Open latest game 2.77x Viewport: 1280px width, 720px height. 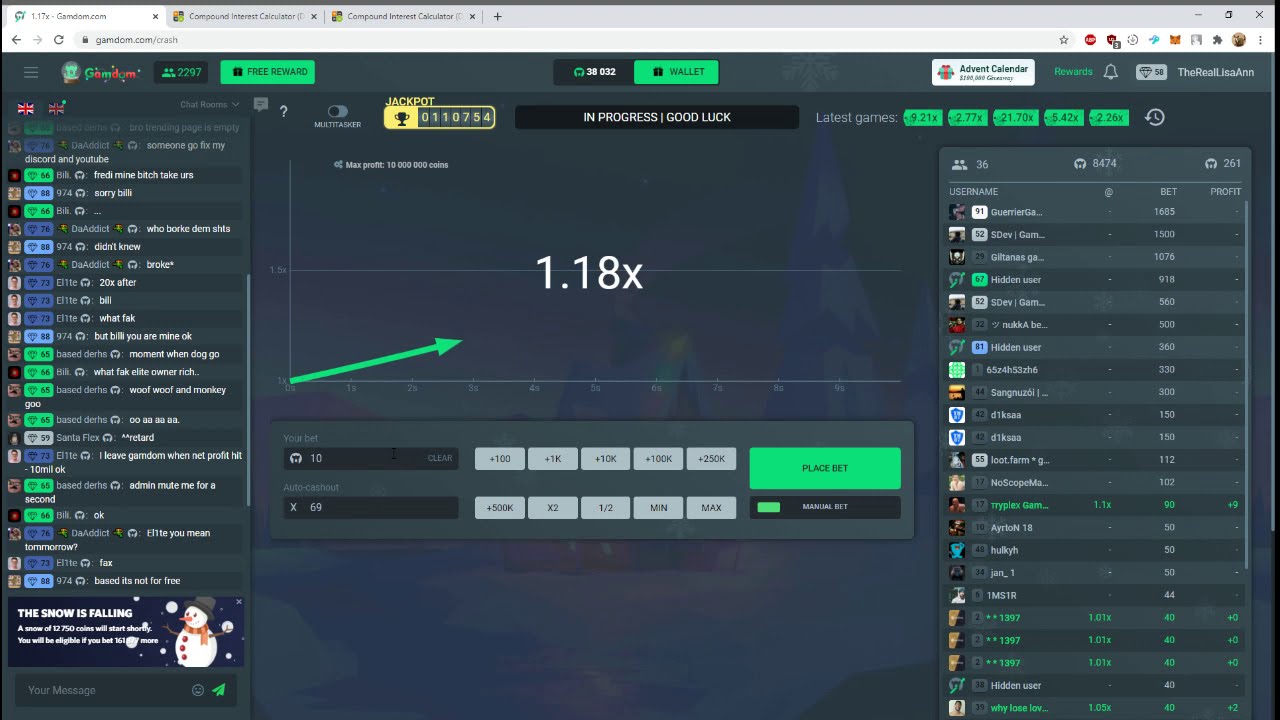tap(967, 117)
